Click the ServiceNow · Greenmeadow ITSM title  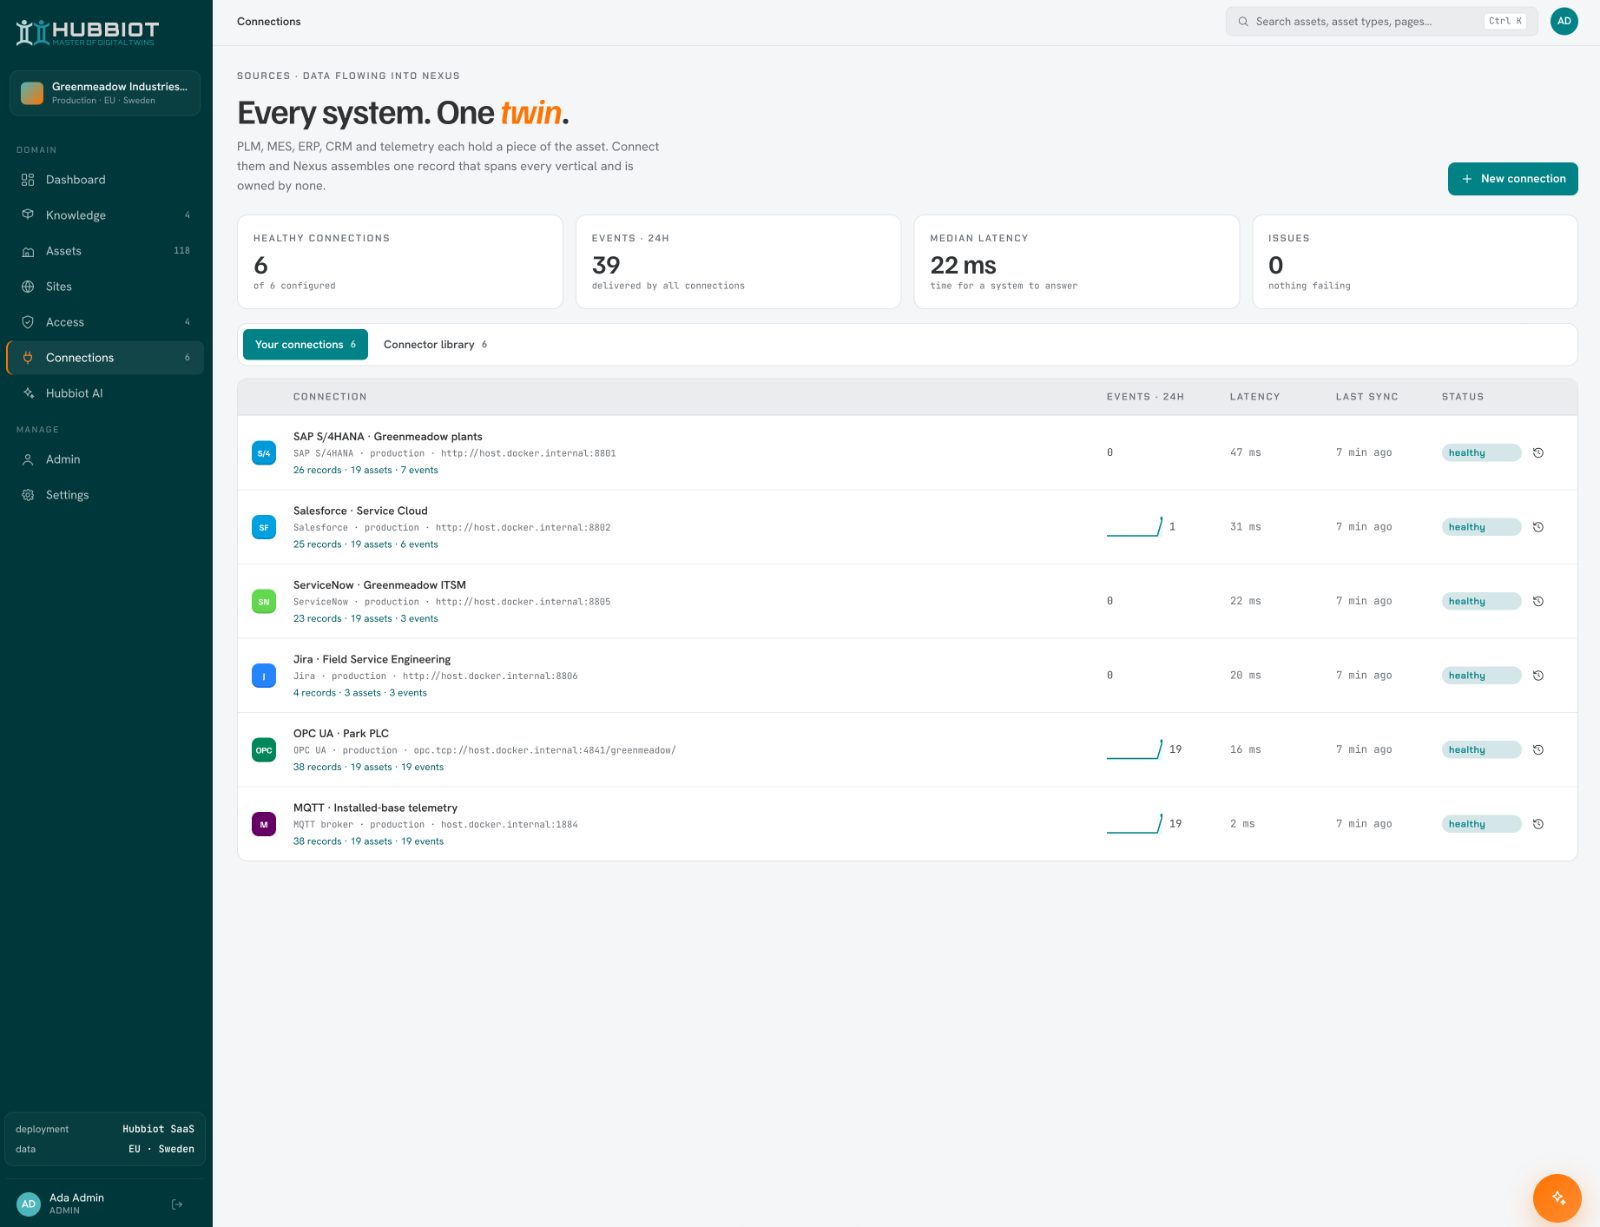pyautogui.click(x=379, y=585)
